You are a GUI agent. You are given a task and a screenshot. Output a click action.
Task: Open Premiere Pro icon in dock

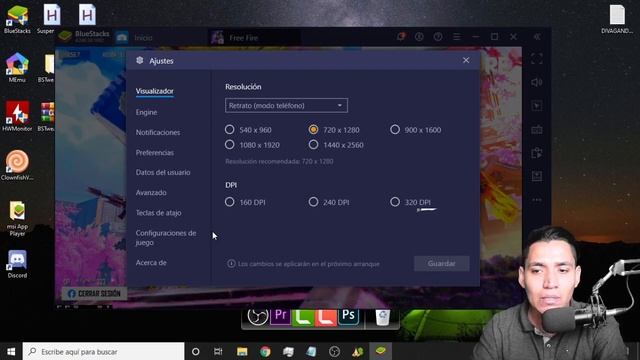280,316
